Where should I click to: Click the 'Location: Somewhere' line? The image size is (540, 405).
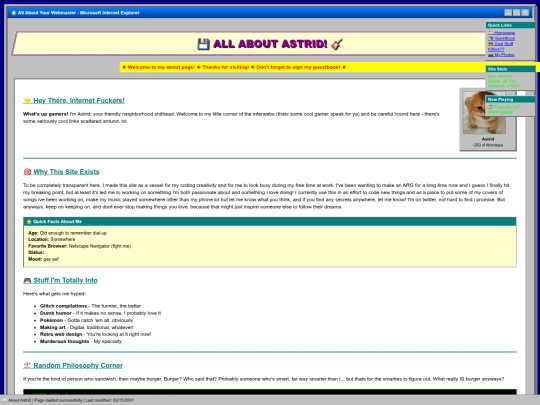point(52,239)
